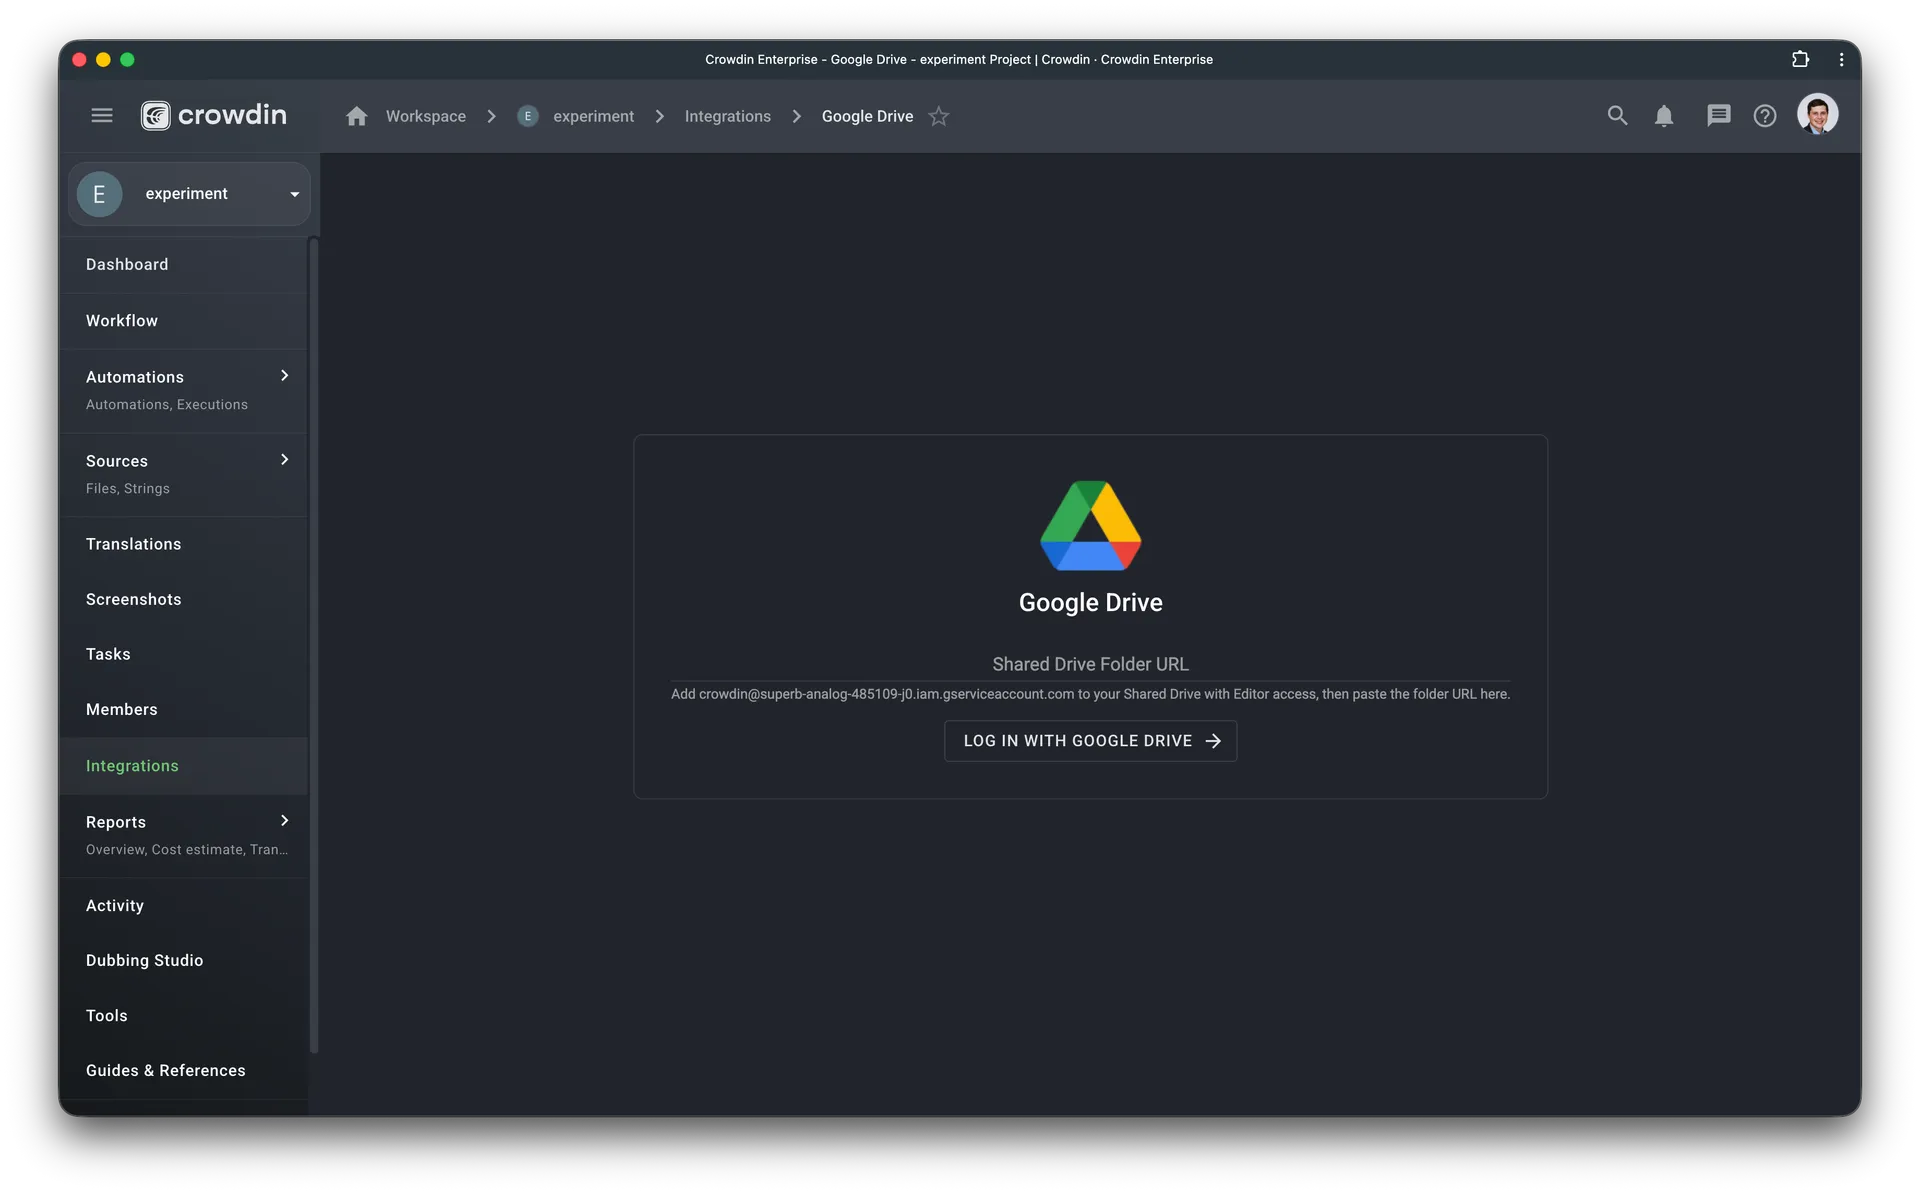Open the help question mark icon
1920x1194 pixels.
tap(1765, 115)
